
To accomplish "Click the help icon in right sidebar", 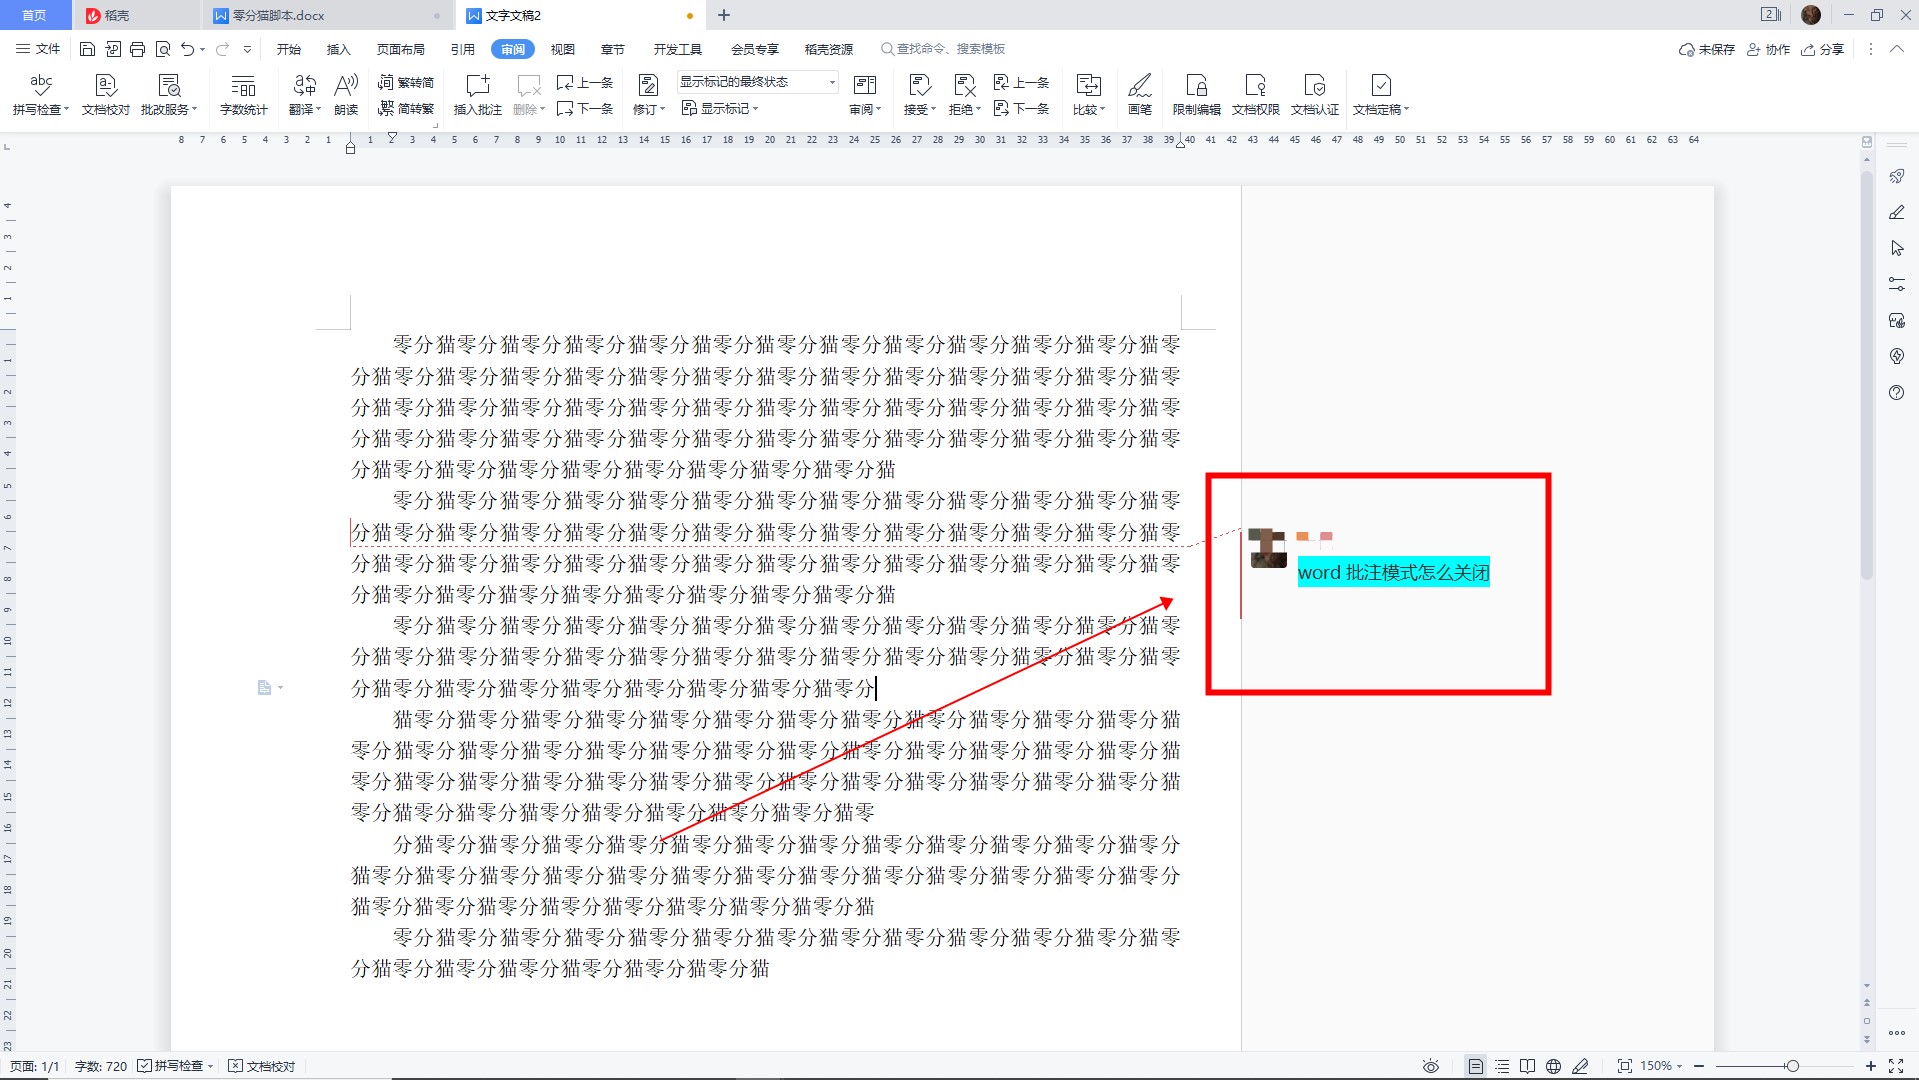I will (1896, 393).
